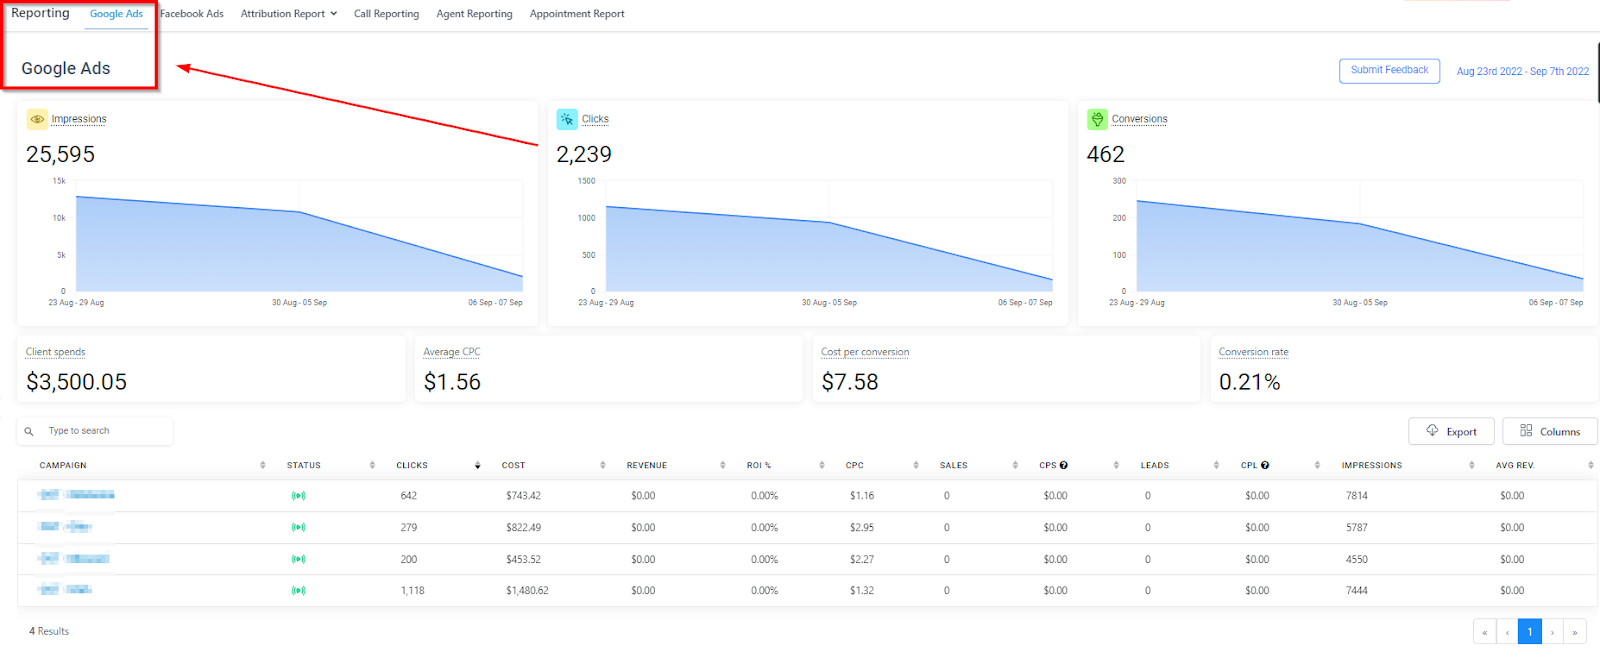Click the CPS help question icon
This screenshot has width=1600, height=658.
click(1064, 465)
